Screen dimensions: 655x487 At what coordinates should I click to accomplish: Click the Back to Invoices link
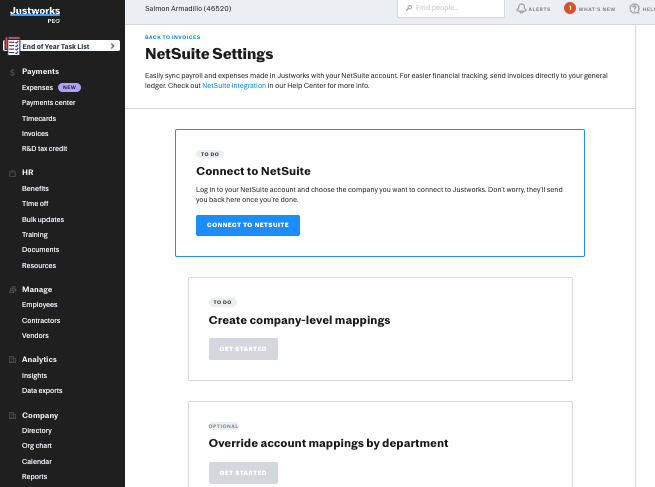click(173, 37)
